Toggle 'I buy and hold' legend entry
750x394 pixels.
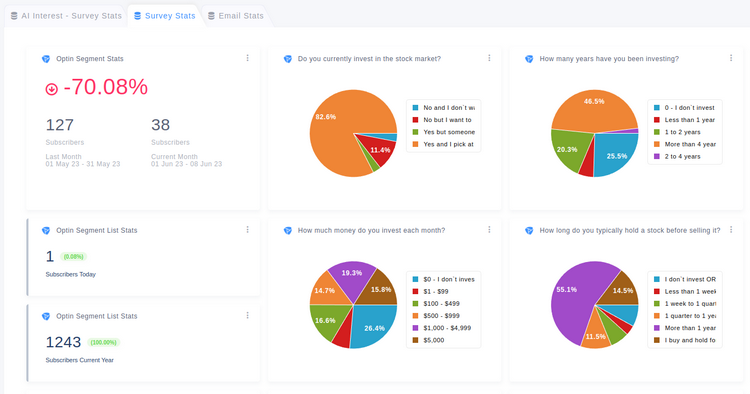[685, 340]
